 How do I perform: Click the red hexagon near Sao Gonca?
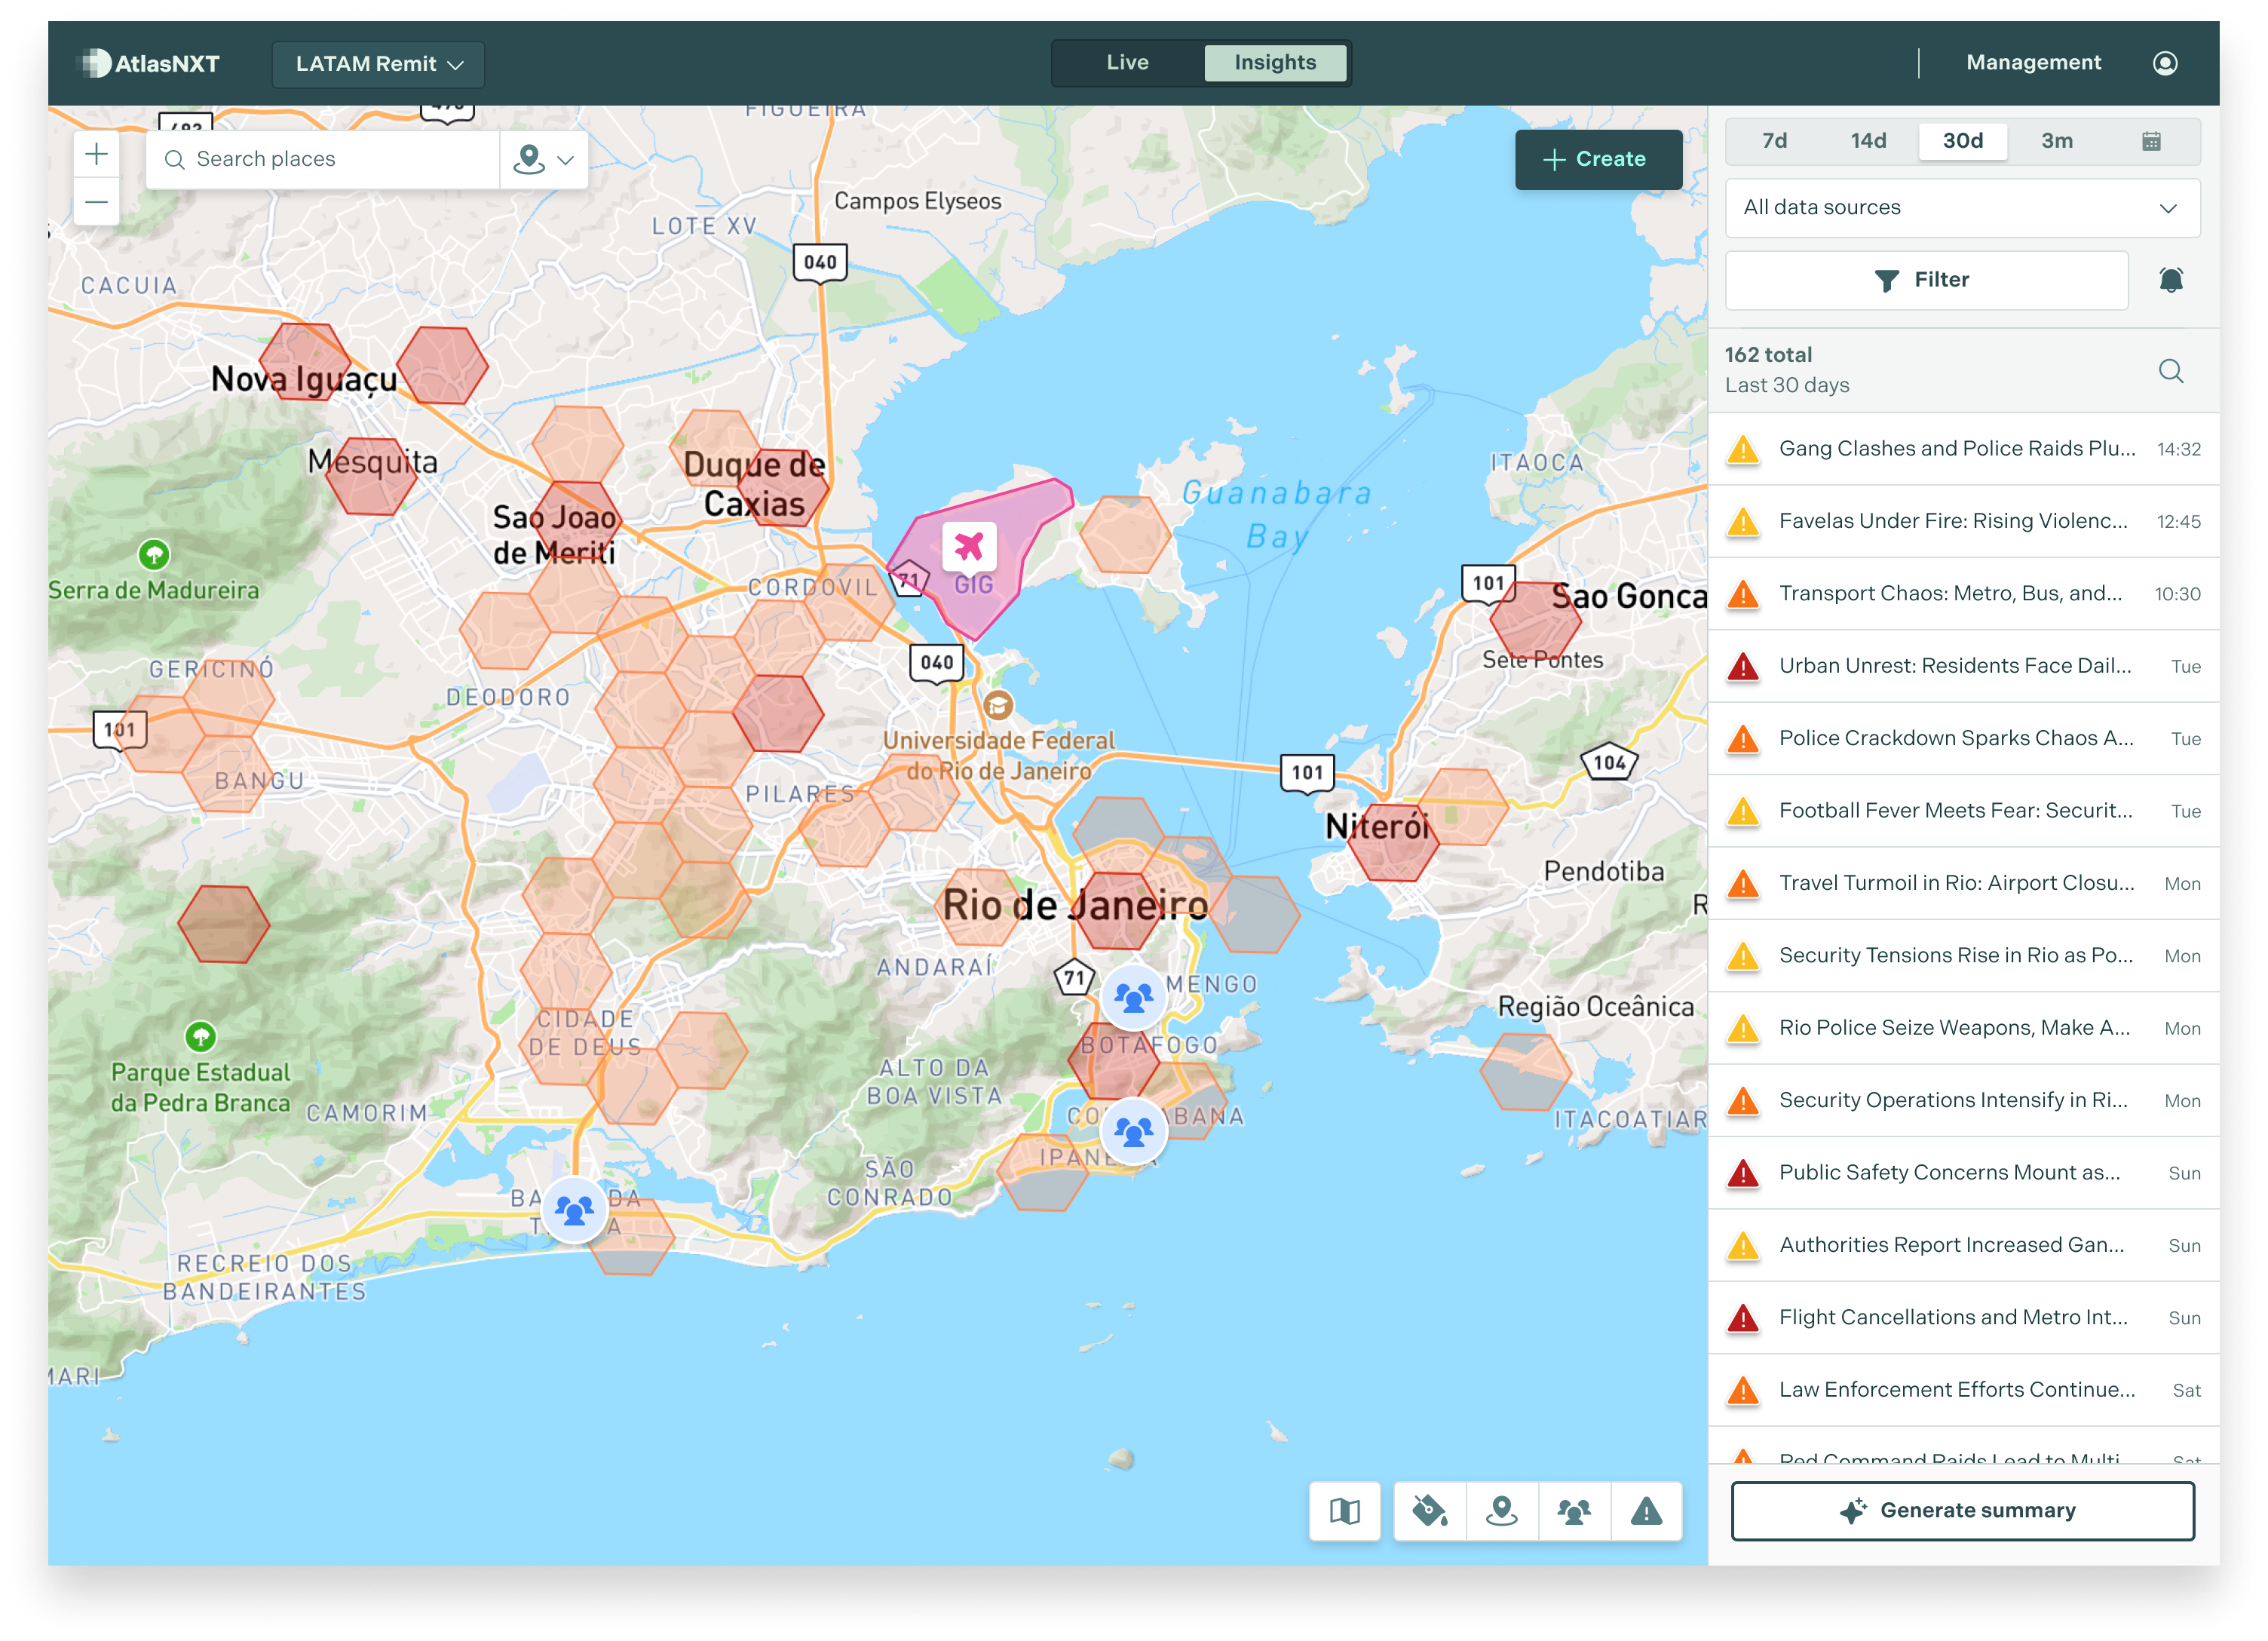coord(1534,621)
